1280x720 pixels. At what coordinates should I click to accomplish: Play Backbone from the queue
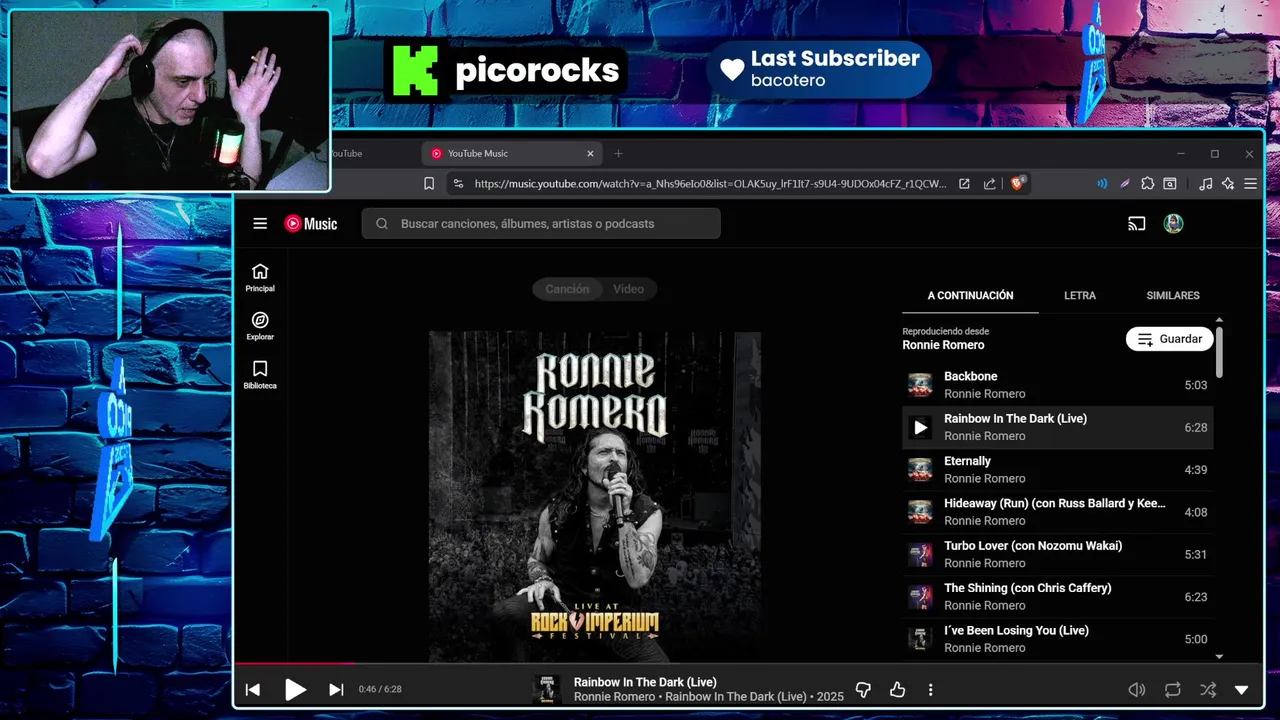(x=1058, y=385)
